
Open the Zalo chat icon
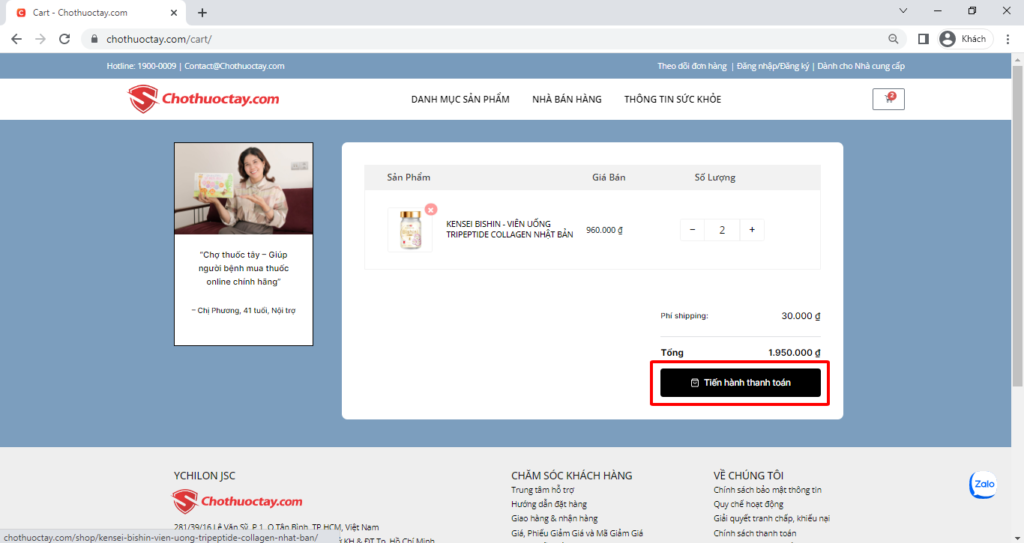pyautogui.click(x=983, y=484)
